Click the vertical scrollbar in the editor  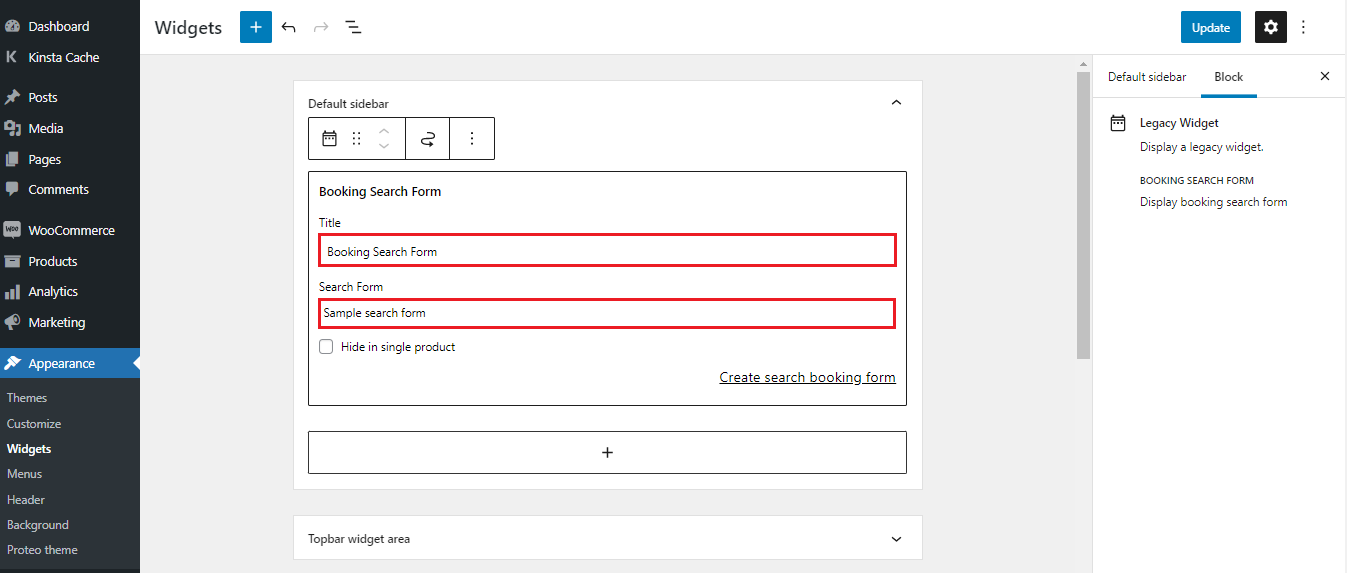[1082, 215]
